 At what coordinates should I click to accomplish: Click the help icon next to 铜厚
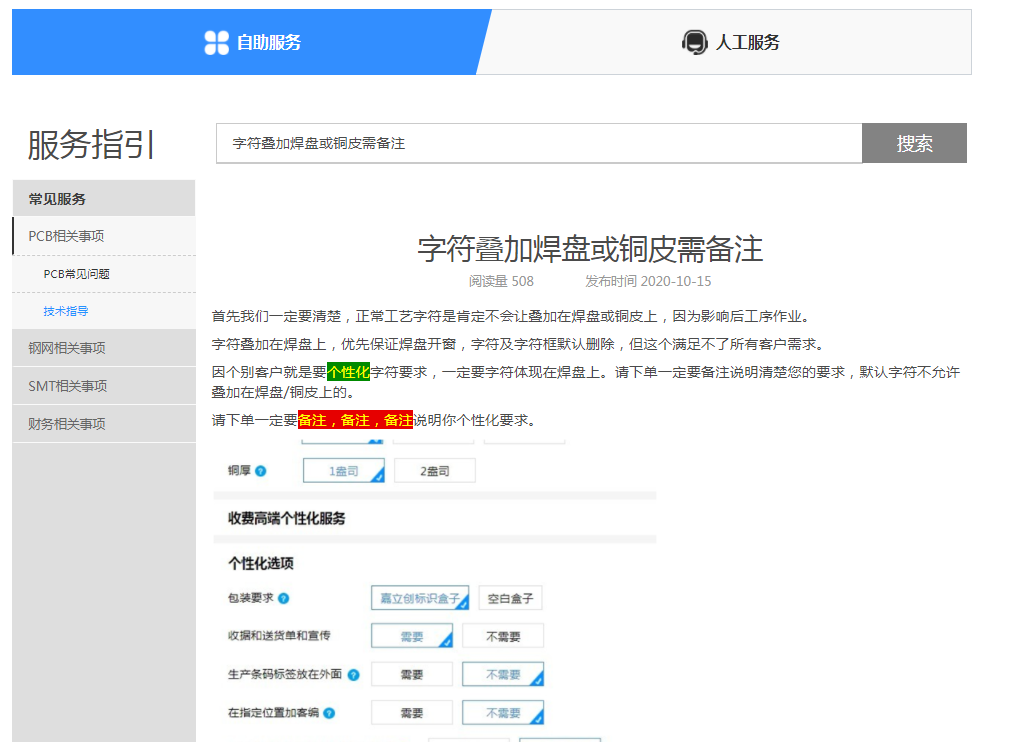(261, 471)
